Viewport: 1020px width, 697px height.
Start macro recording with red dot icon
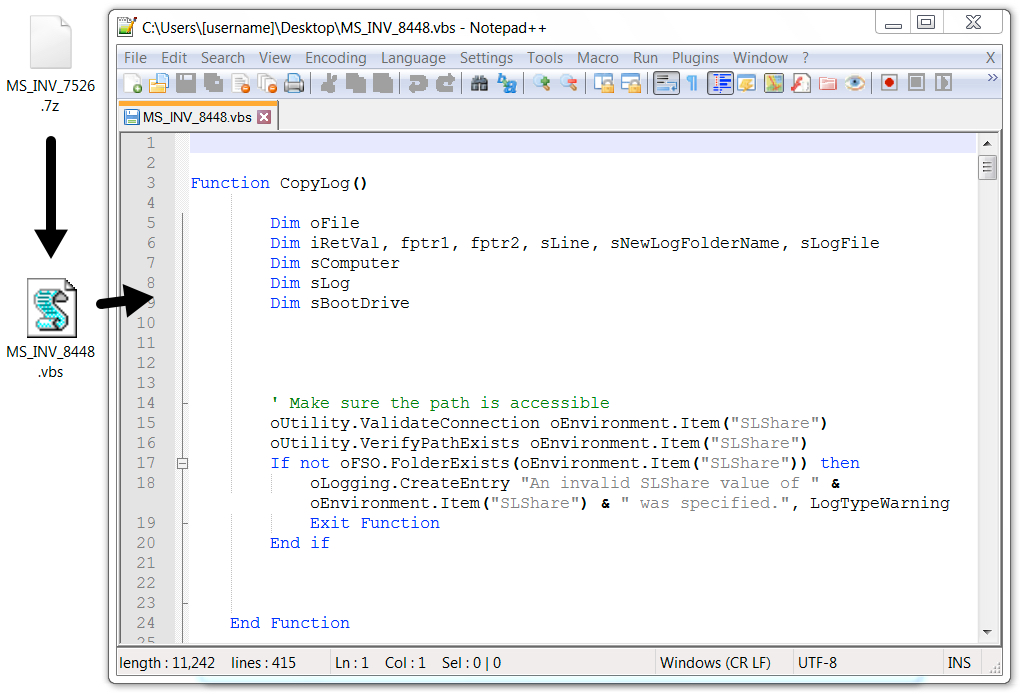[889, 83]
